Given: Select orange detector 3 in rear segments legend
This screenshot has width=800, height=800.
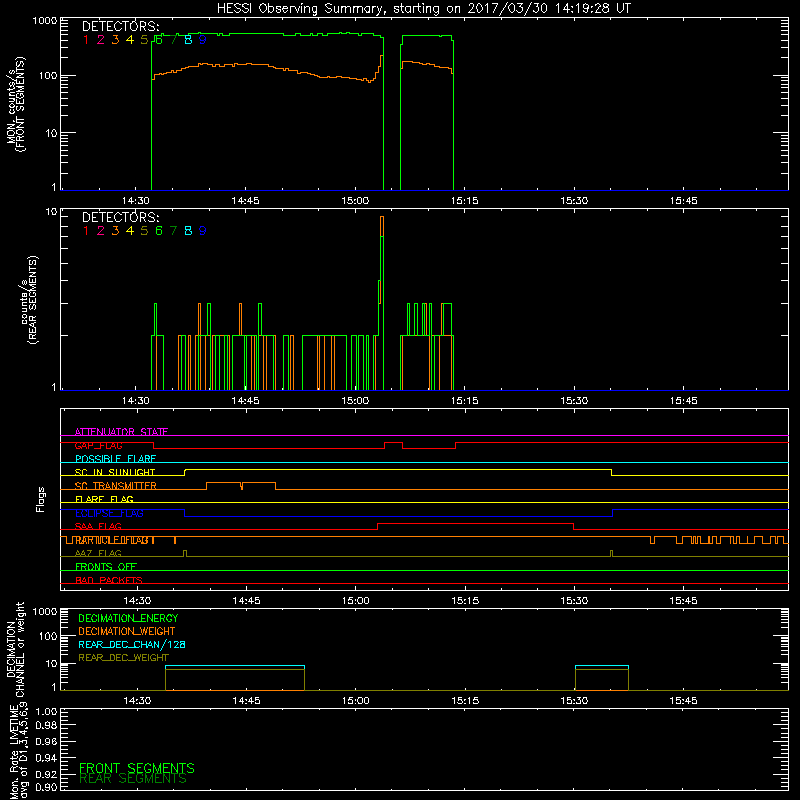Looking at the screenshot, I should [115, 231].
